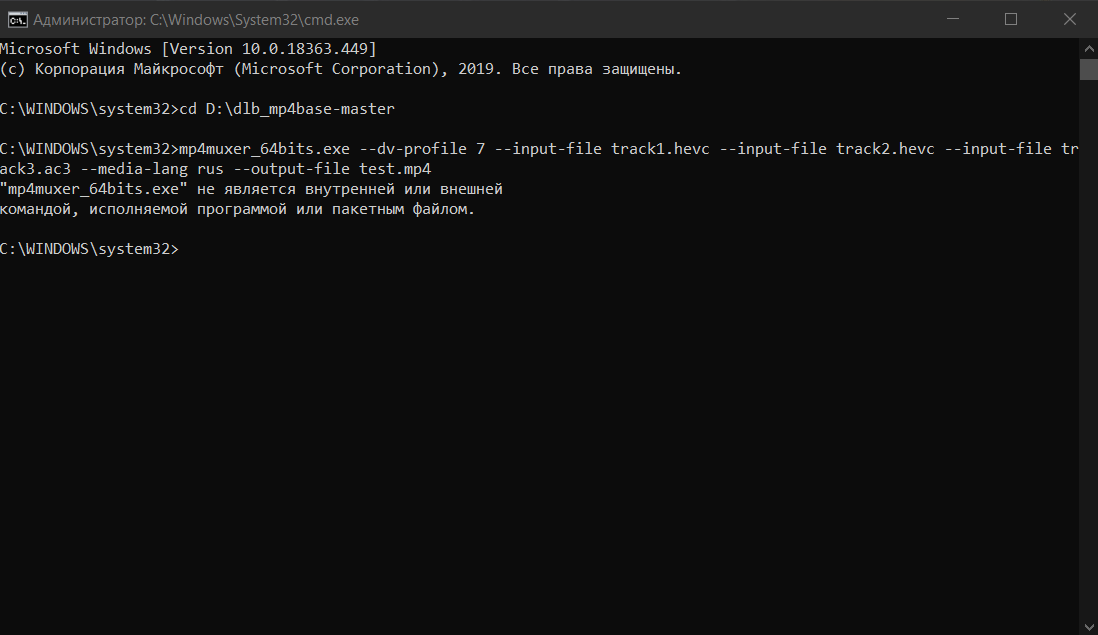This screenshot has width=1098, height=635.
Task: Click the scrollbar up arrow
Action: click(x=1088, y=48)
